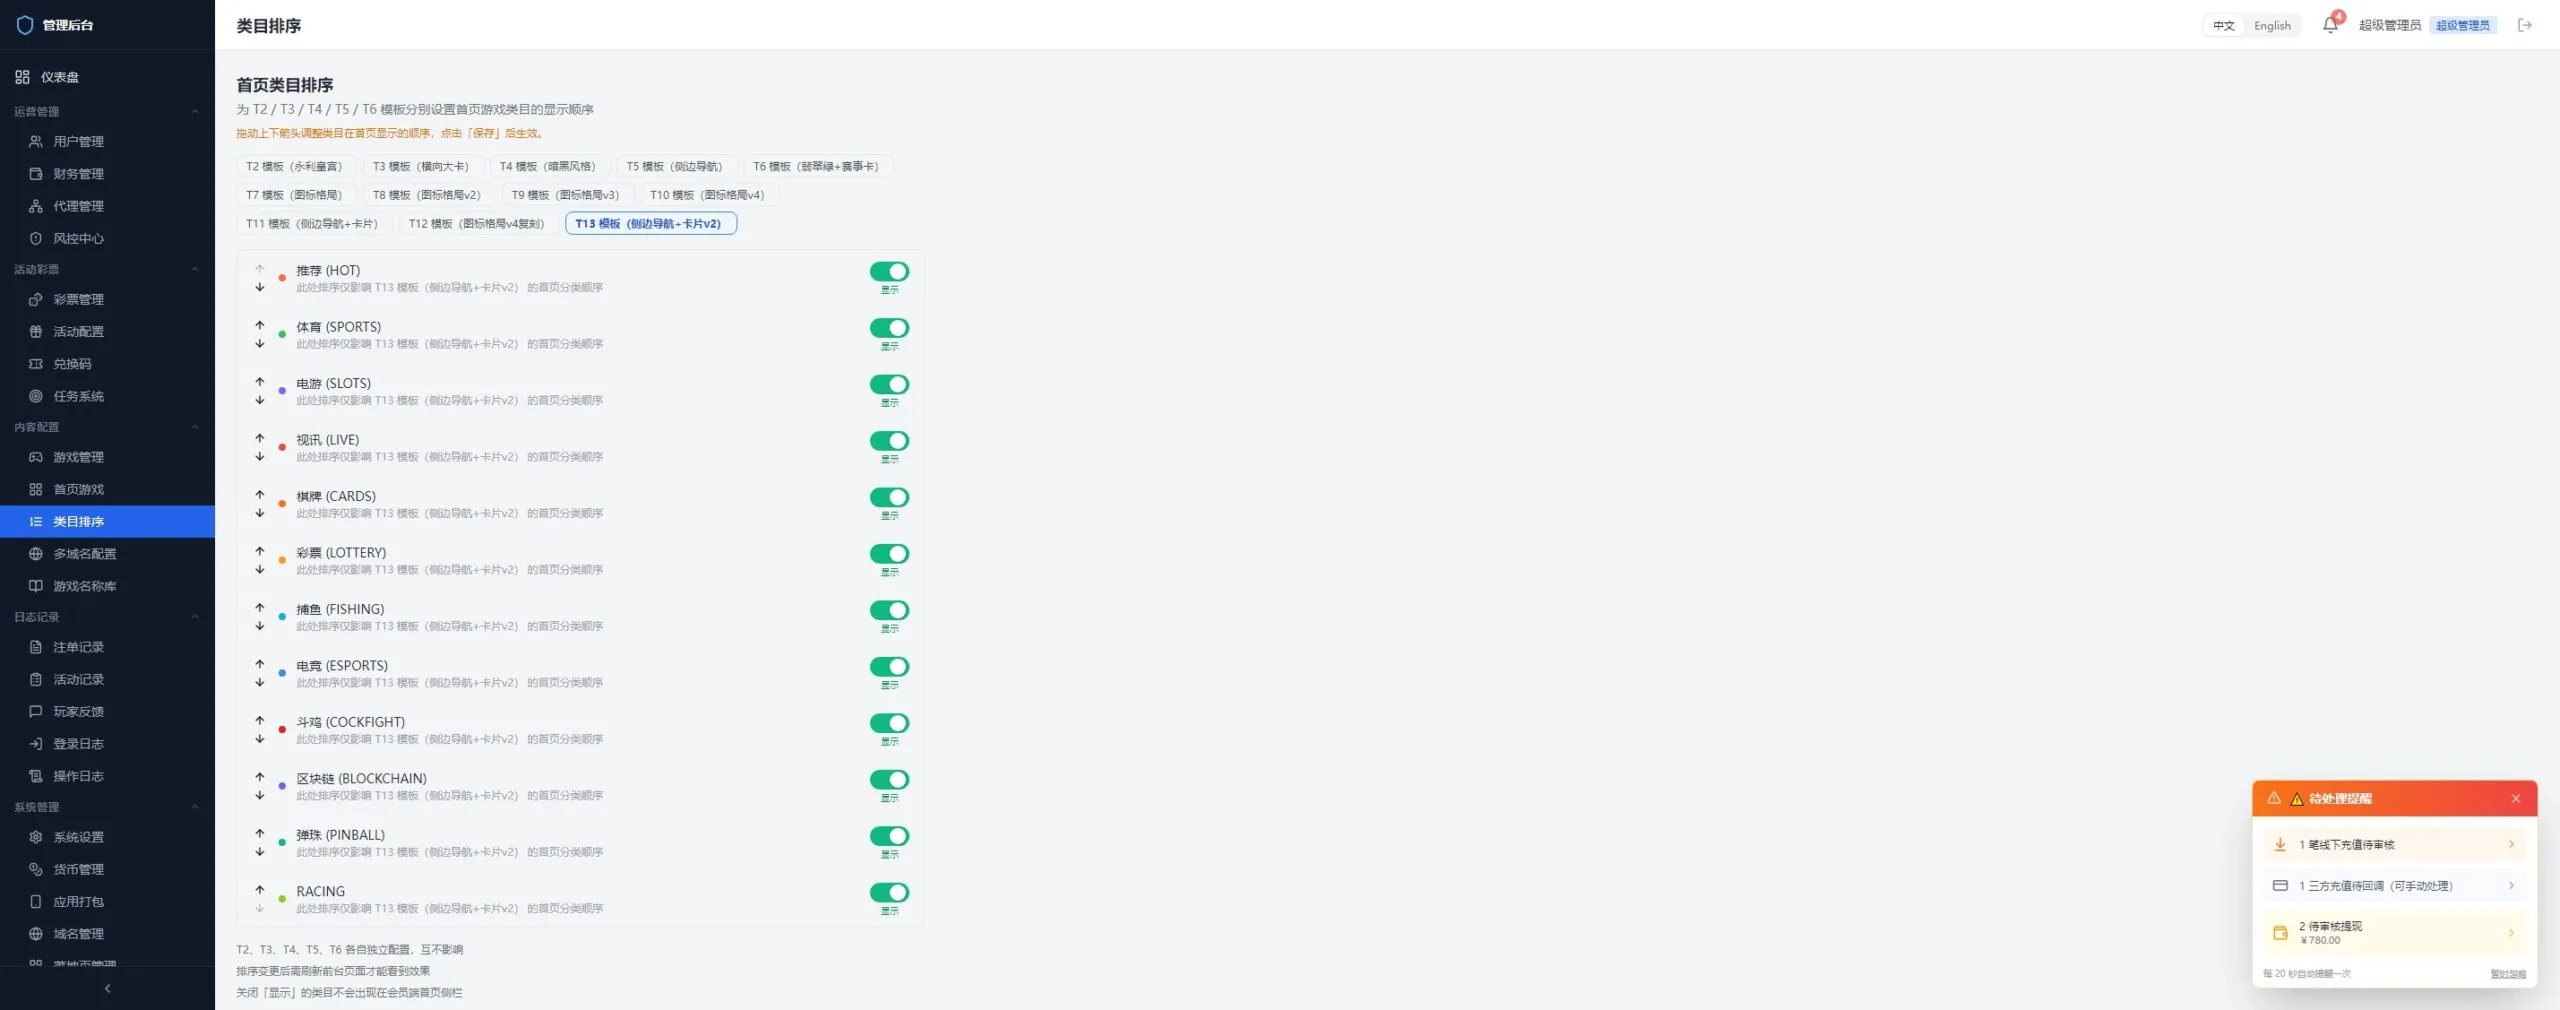Screen dimensions: 2560x1010
Task: Open 1 三方充值待回调 reminder item
Action: [x=2394, y=886]
